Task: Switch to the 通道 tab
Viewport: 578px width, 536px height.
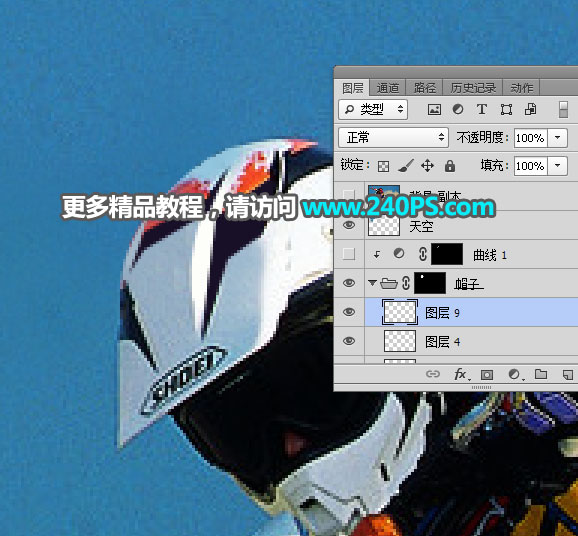Action: [x=387, y=88]
